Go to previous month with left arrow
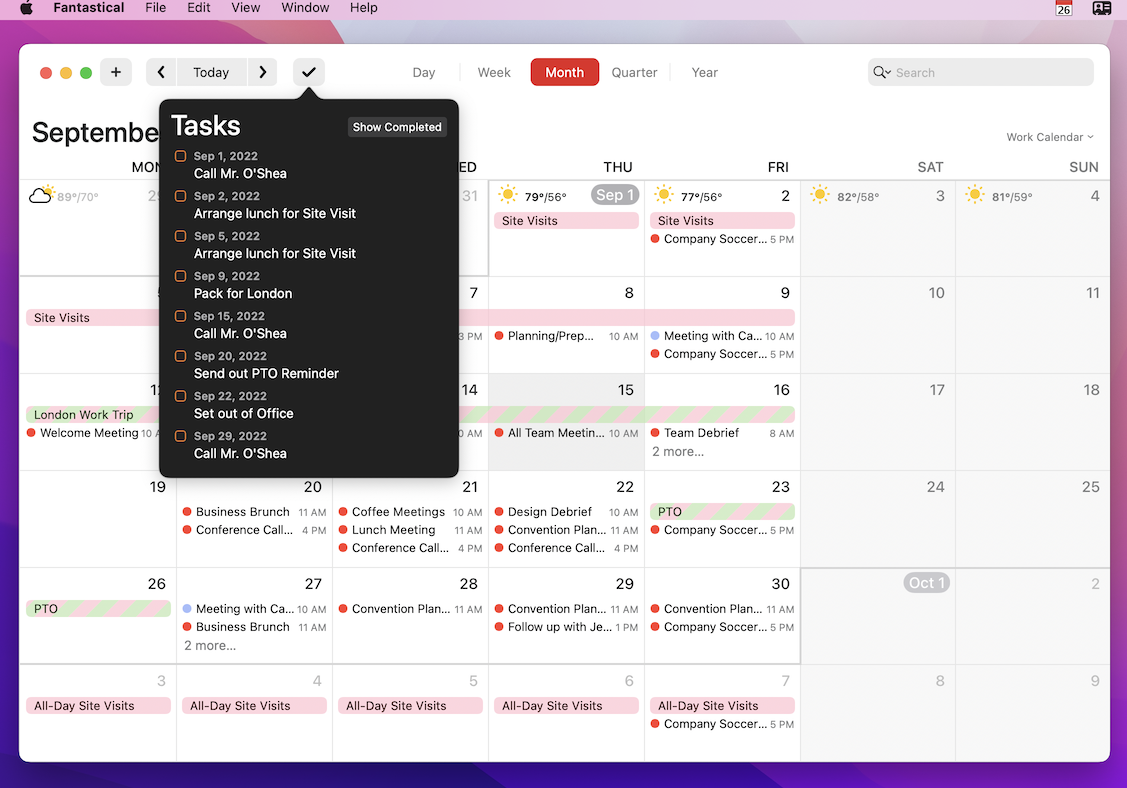This screenshot has width=1127, height=788. click(161, 72)
